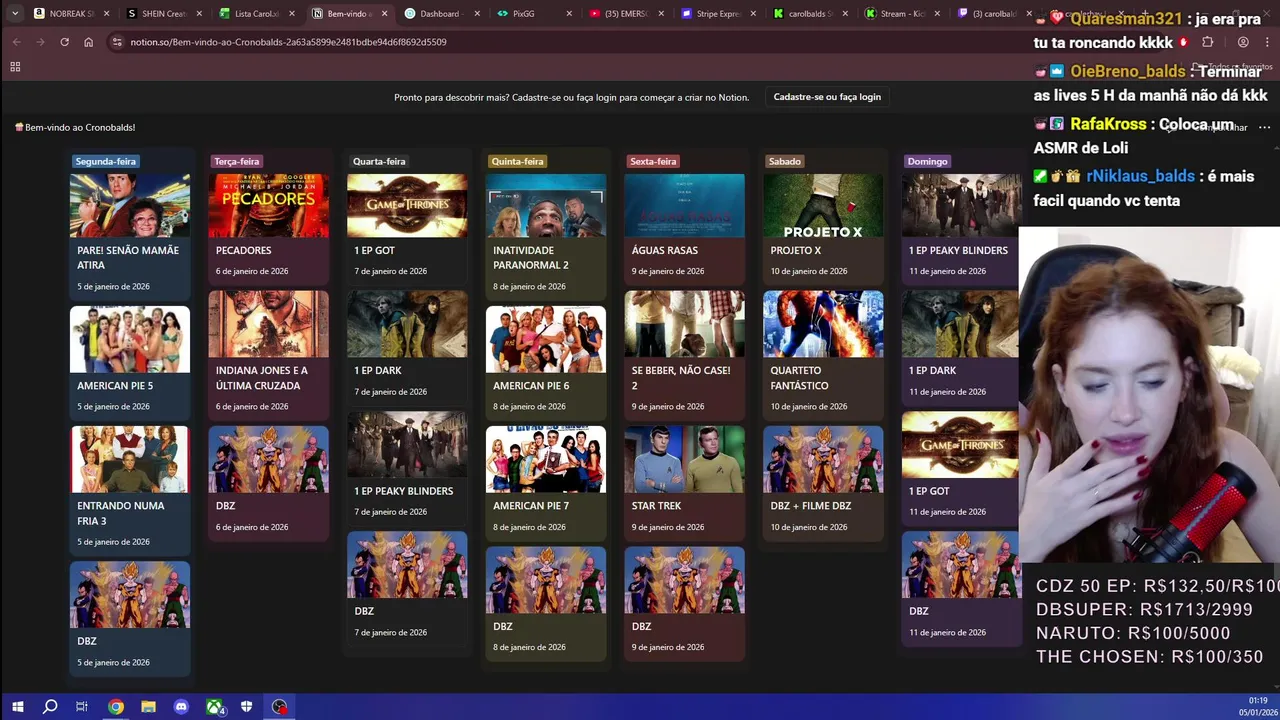Open OBS Studio on the taskbar
Screen dimensions: 1280x720
click(280, 707)
